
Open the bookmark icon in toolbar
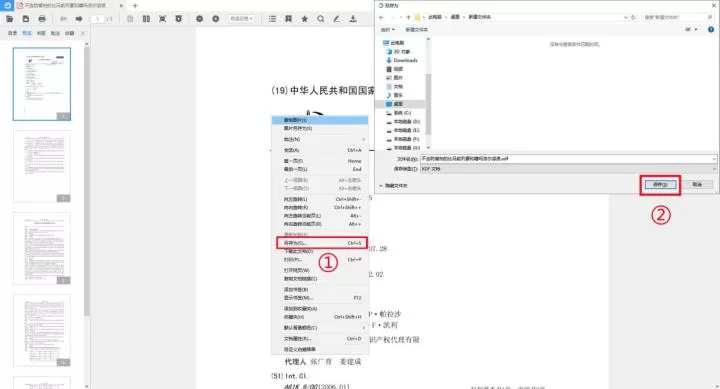click(x=288, y=19)
